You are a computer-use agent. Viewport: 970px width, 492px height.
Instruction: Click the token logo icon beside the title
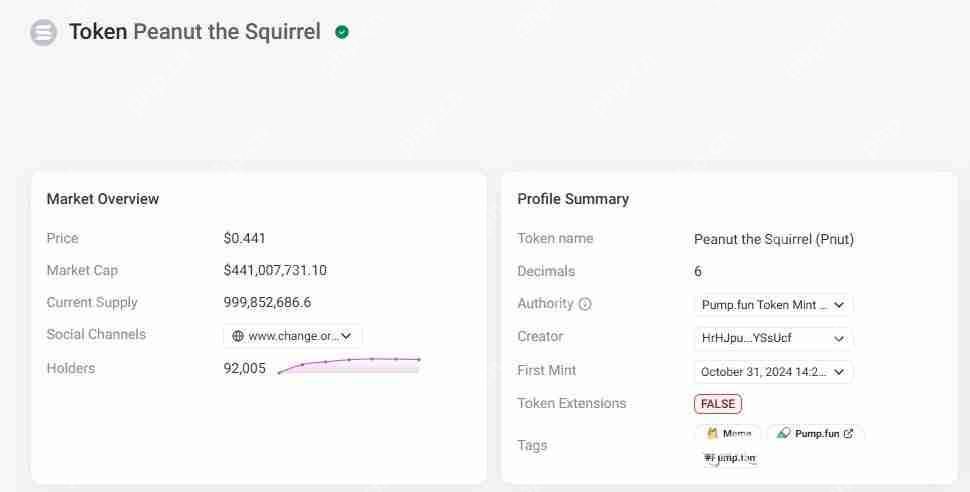pyautogui.click(x=44, y=33)
